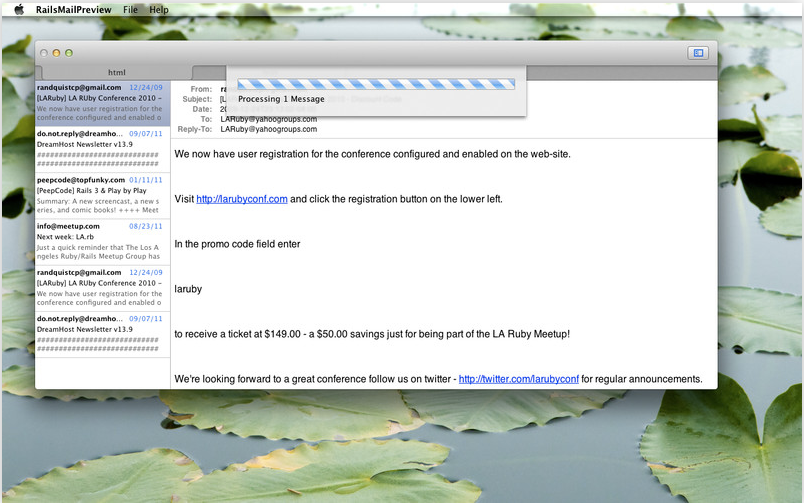Click the To address LARuby@yahoogroups.com

click(269, 119)
